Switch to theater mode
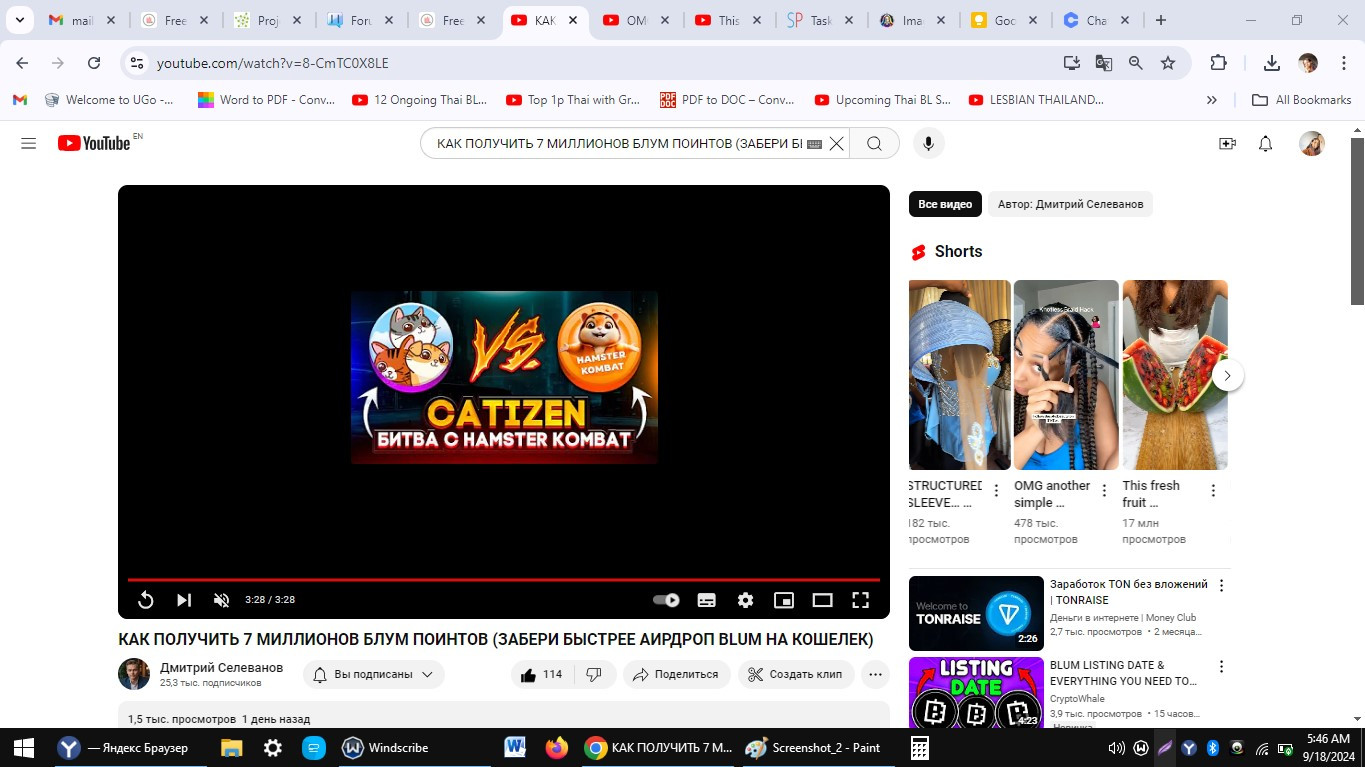The width and height of the screenshot is (1365, 767). coord(822,600)
